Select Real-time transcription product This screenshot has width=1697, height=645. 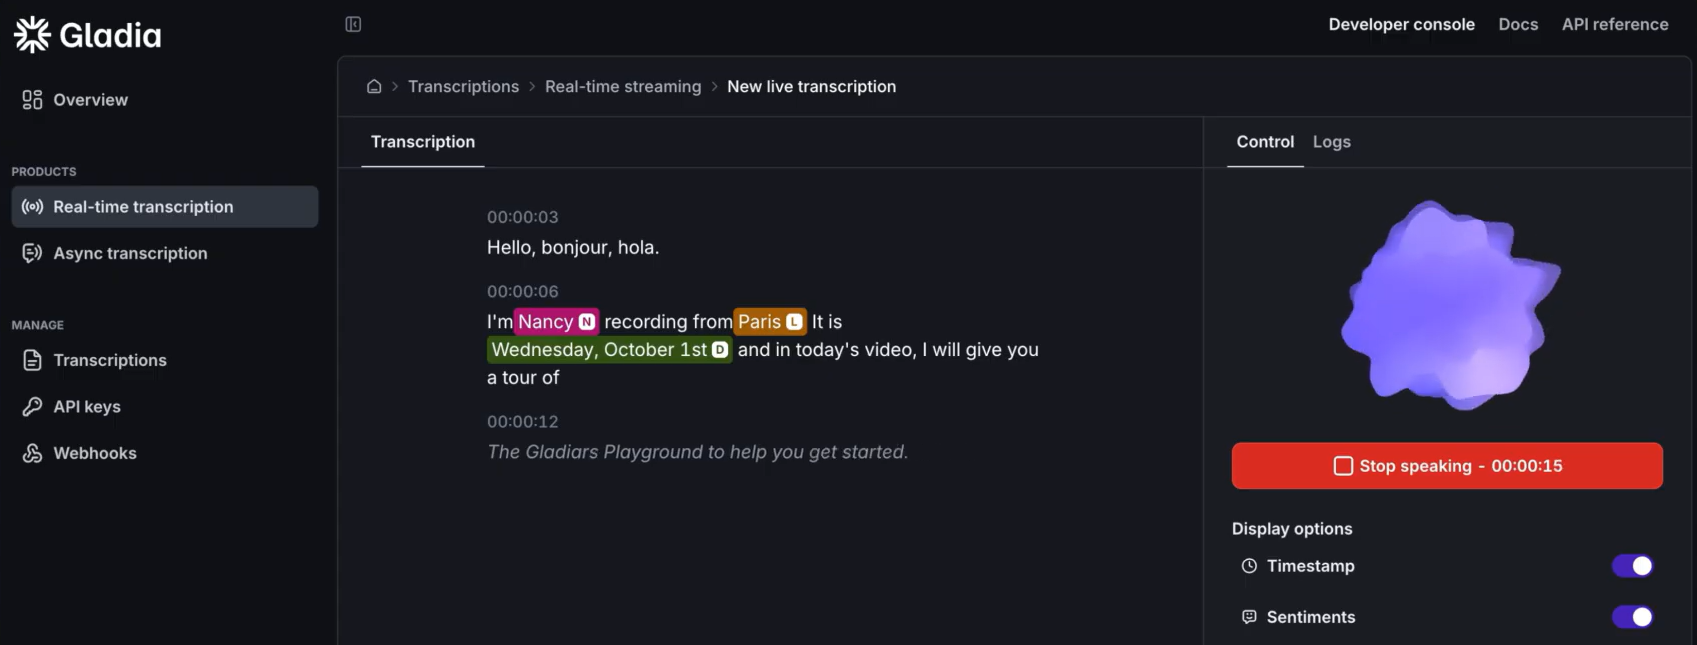165,207
